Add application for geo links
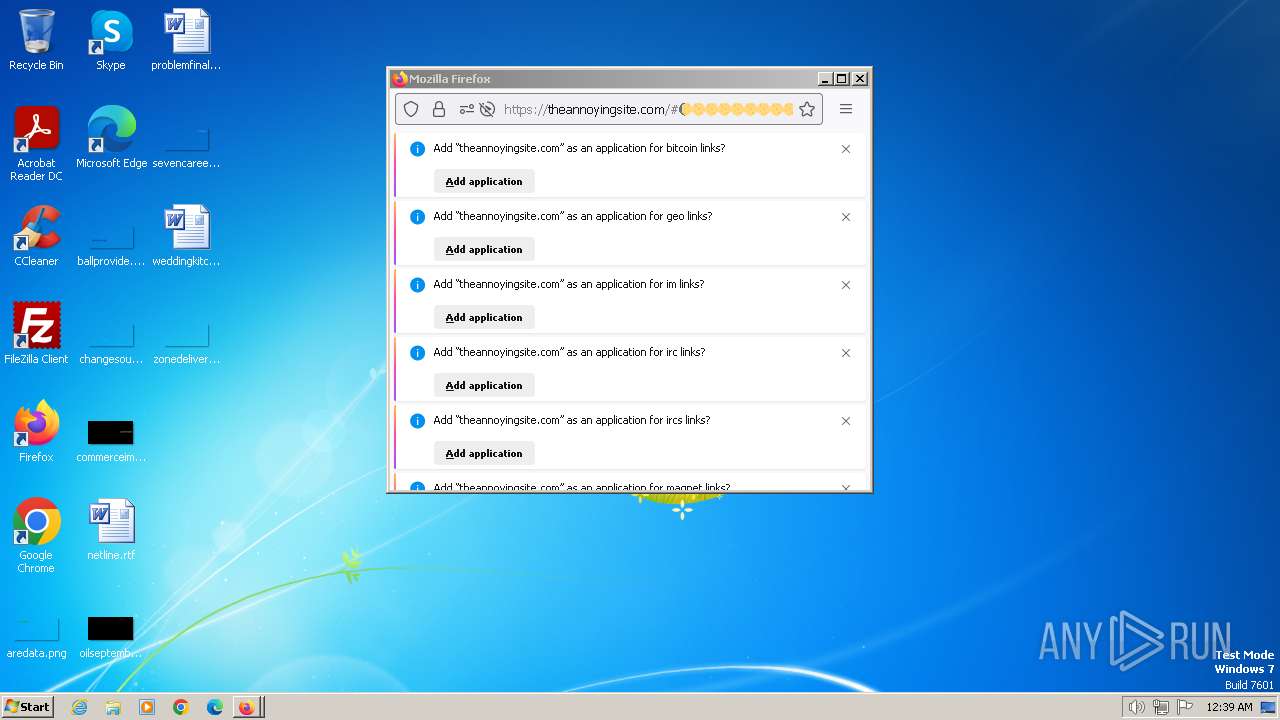Image resolution: width=1280 pixels, height=720 pixels. (484, 249)
